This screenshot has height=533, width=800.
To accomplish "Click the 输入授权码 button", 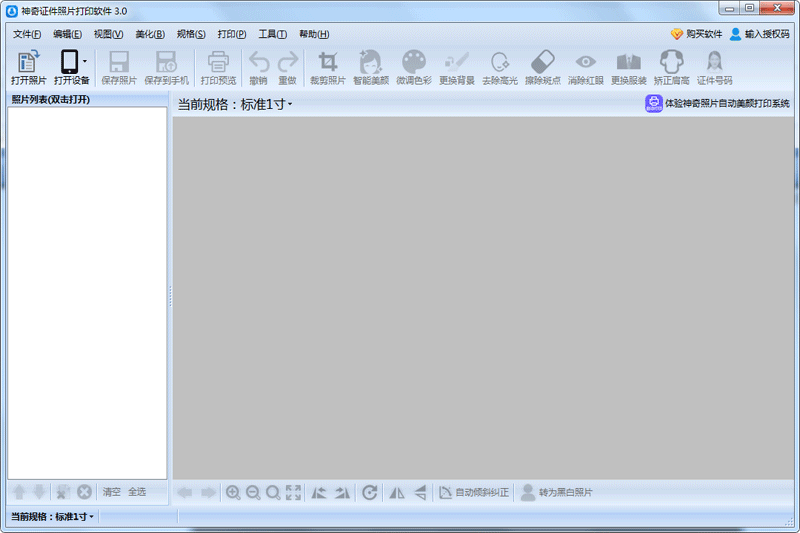I will pyautogui.click(x=760, y=34).
